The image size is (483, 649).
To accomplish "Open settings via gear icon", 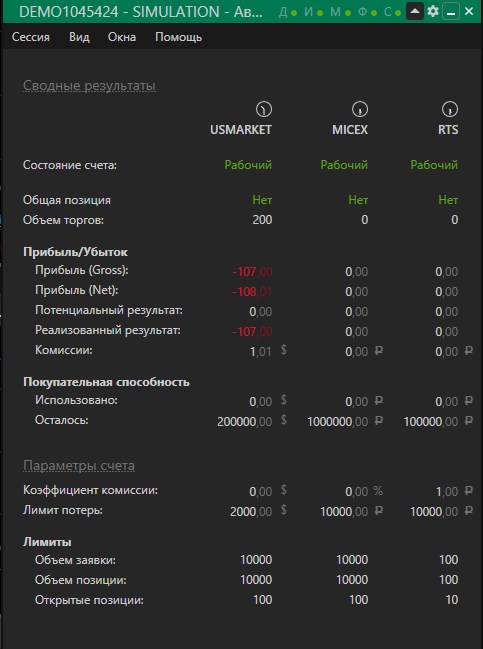I will coord(433,11).
